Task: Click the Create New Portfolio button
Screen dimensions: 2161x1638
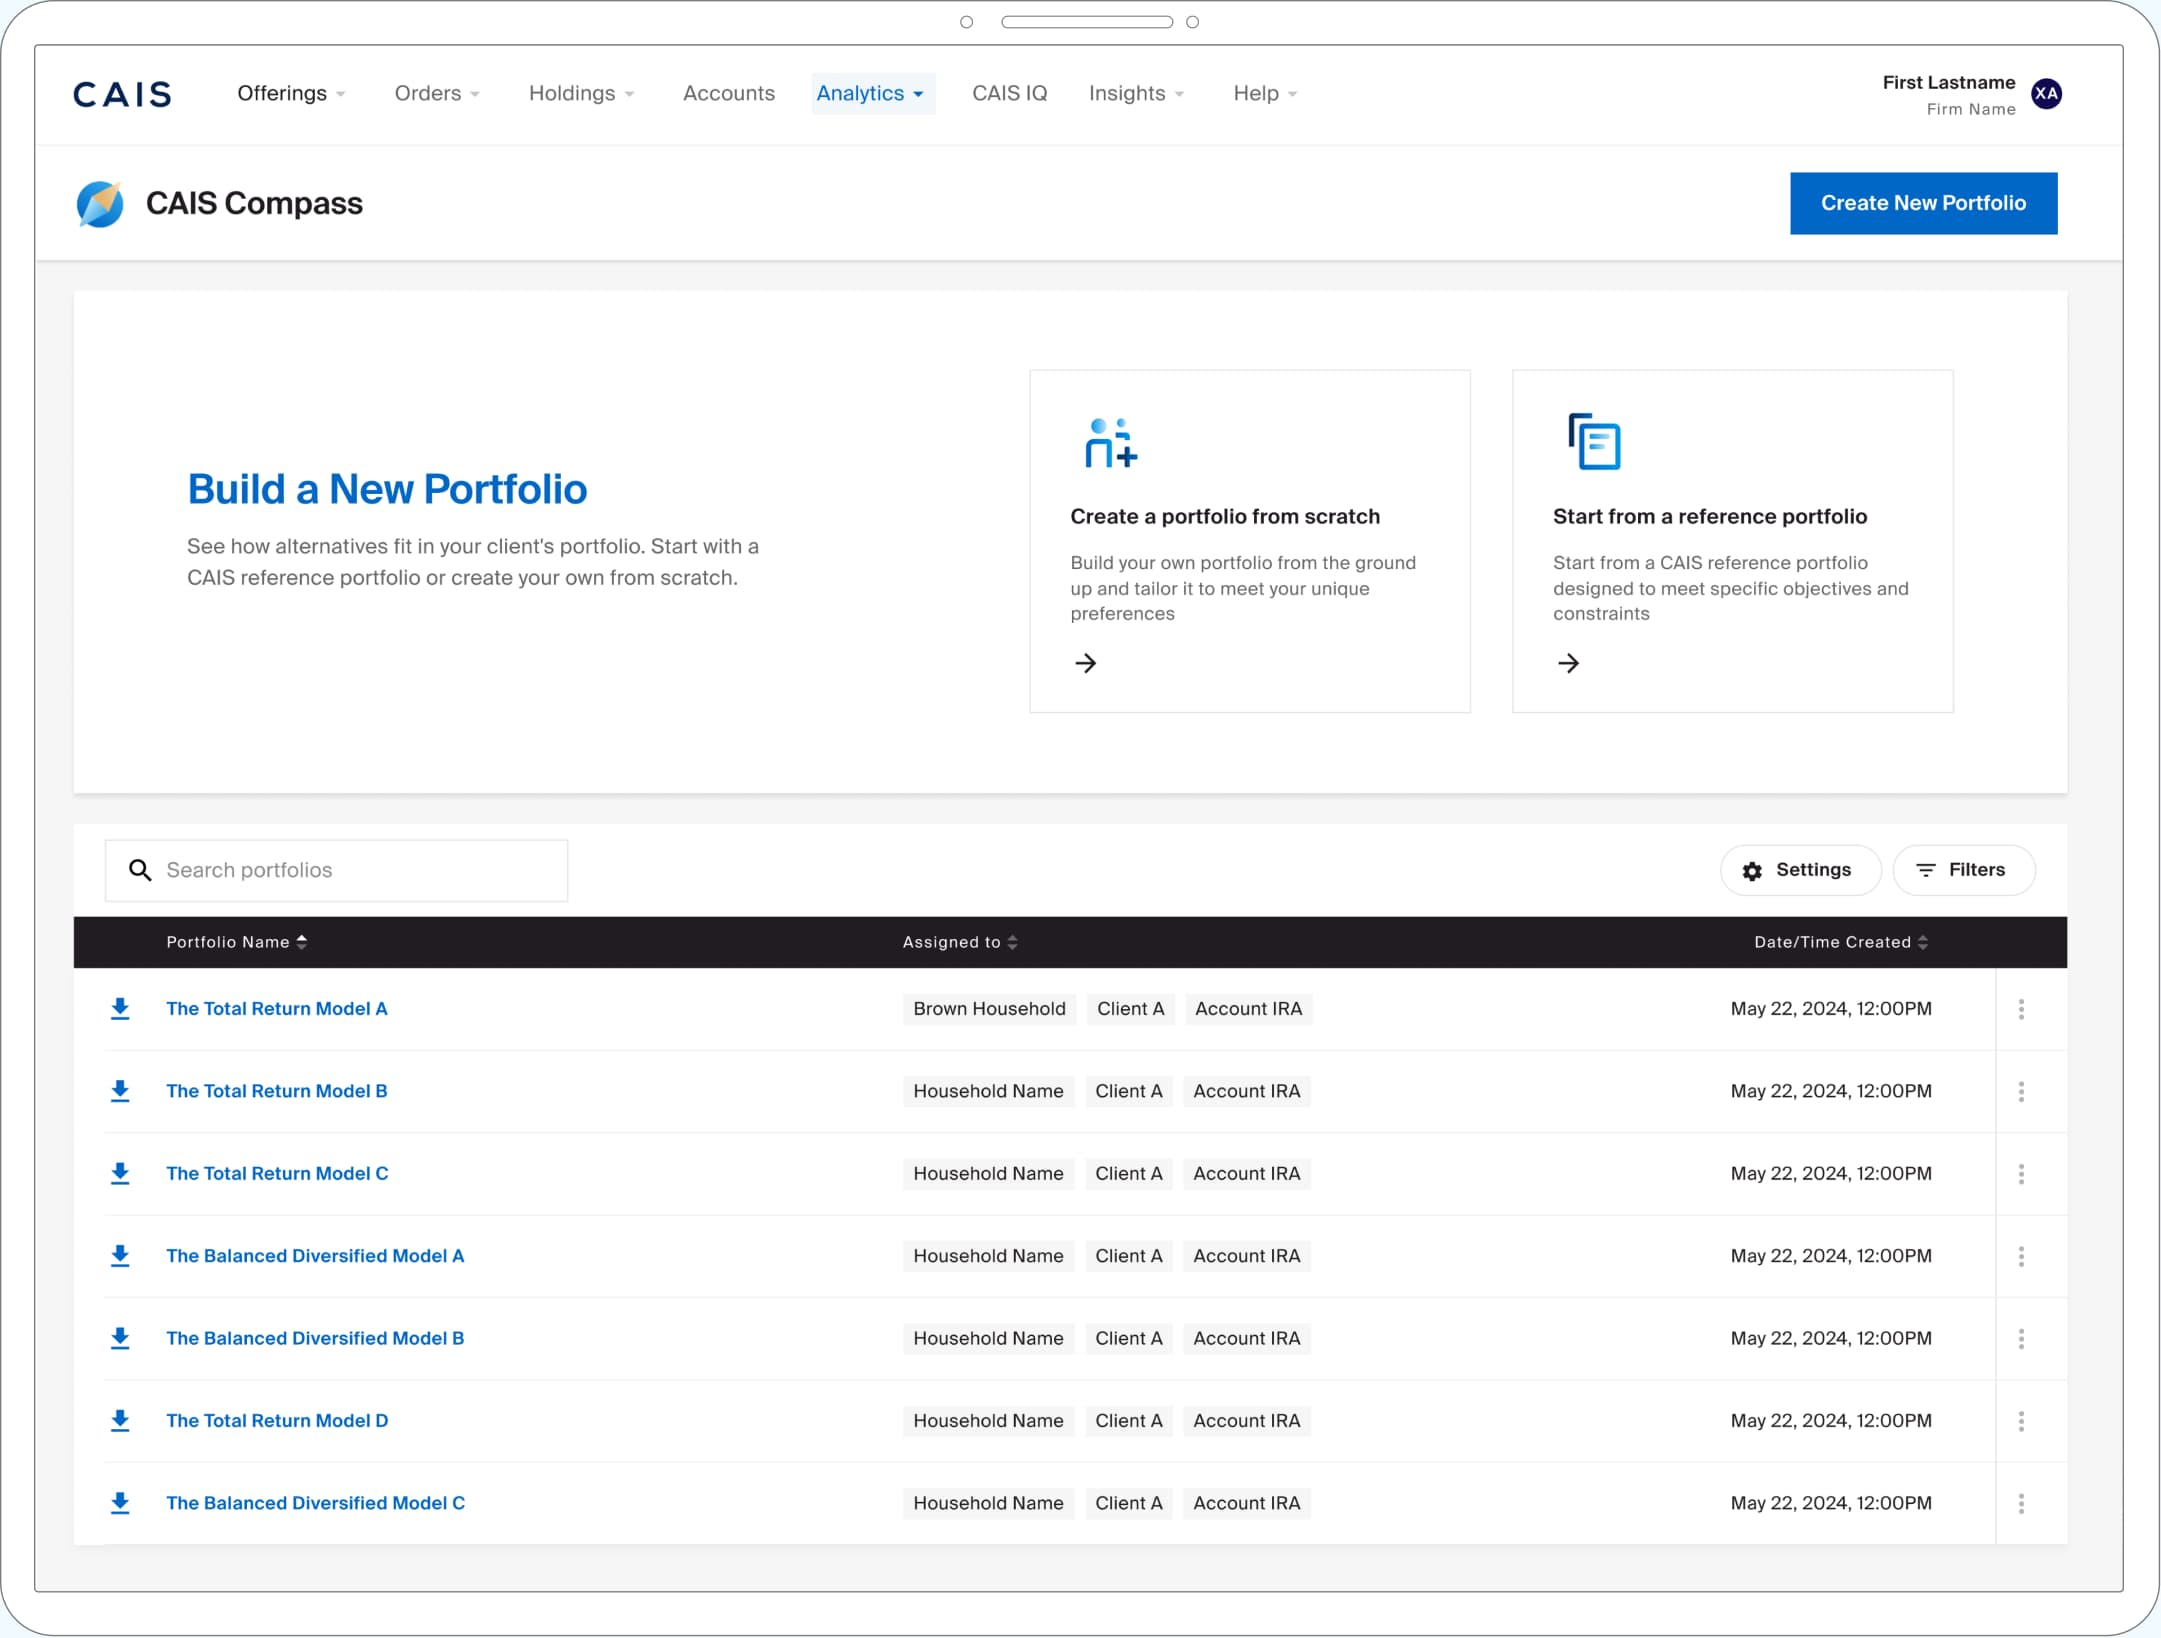Action: click(x=1922, y=203)
